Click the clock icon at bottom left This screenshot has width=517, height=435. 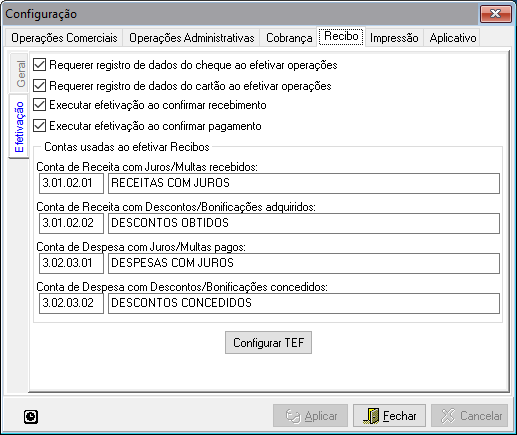coord(31,417)
